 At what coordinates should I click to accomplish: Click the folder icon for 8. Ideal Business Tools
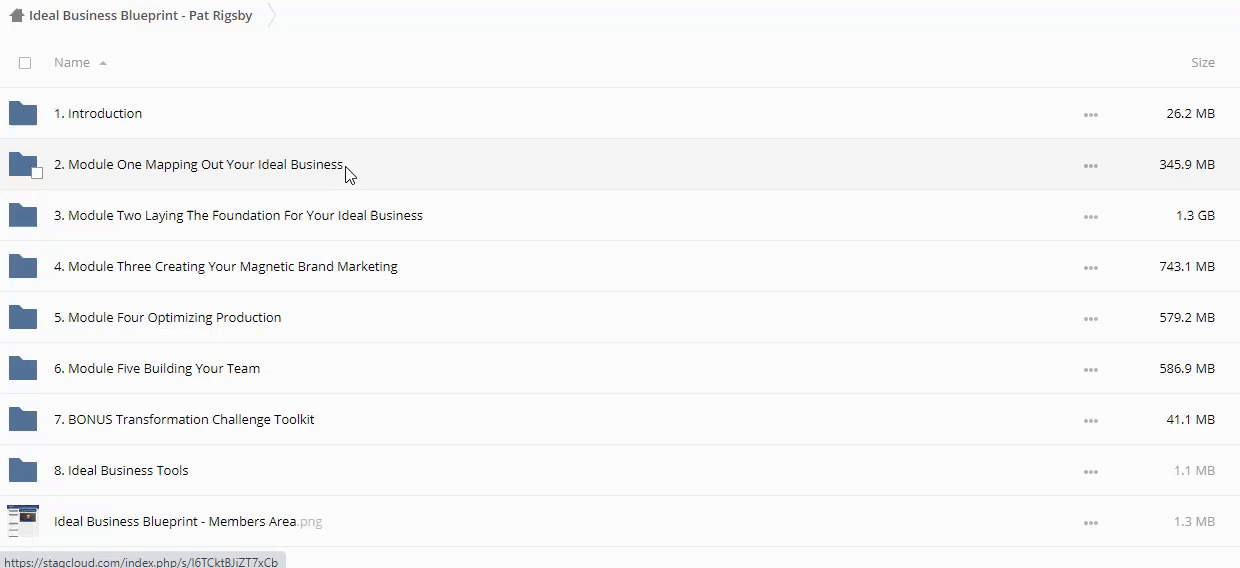(x=23, y=471)
